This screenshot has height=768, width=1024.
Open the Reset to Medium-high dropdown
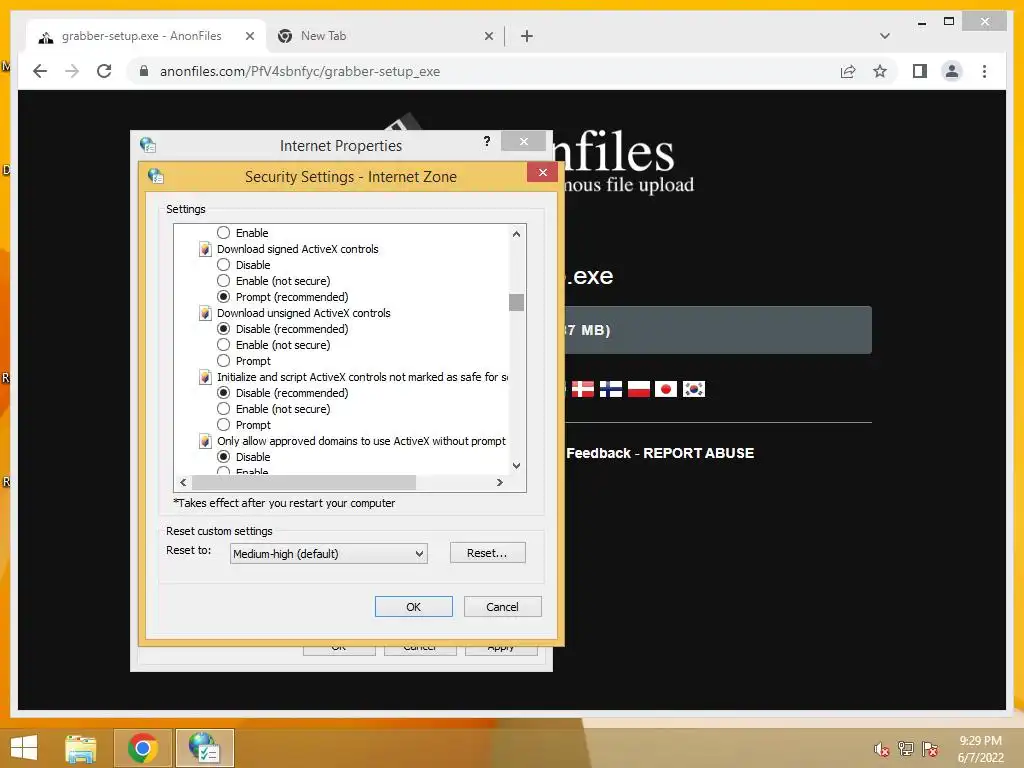pos(328,554)
